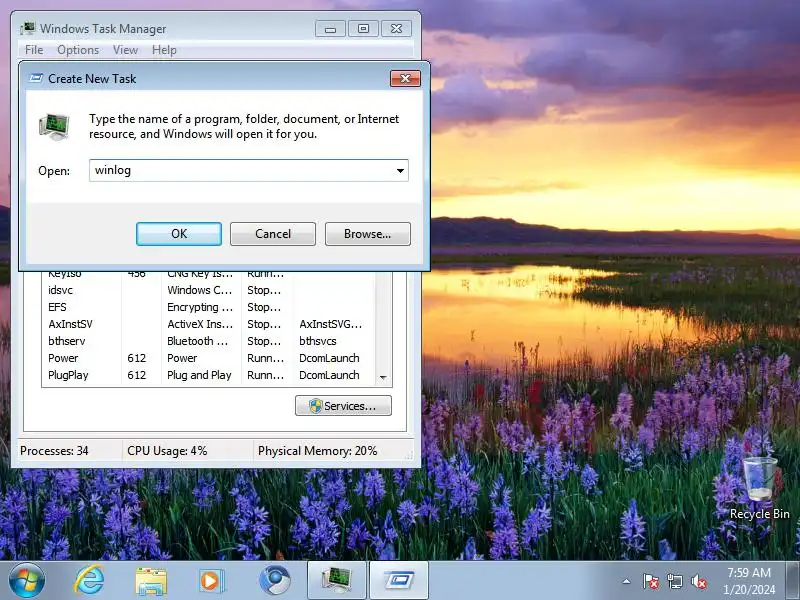Select the bthserv service row
Screen dimensions: 800x600
click(208, 341)
